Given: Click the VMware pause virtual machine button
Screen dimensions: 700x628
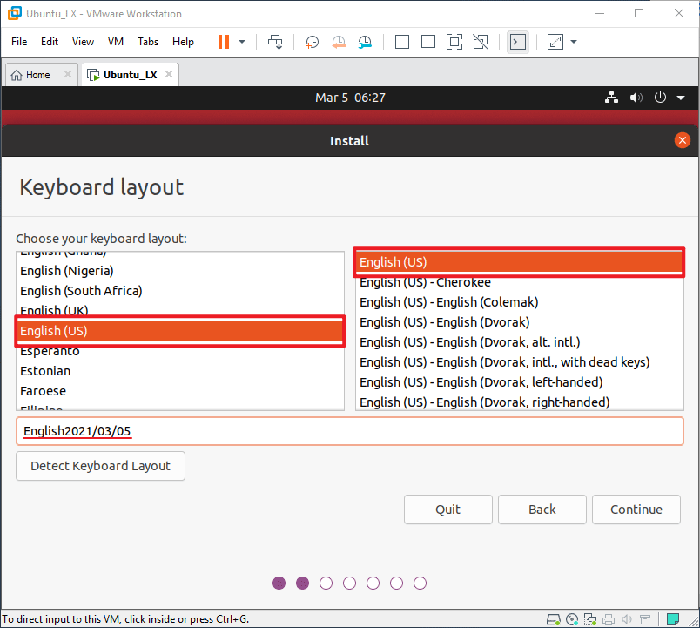Looking at the screenshot, I should pyautogui.click(x=224, y=42).
